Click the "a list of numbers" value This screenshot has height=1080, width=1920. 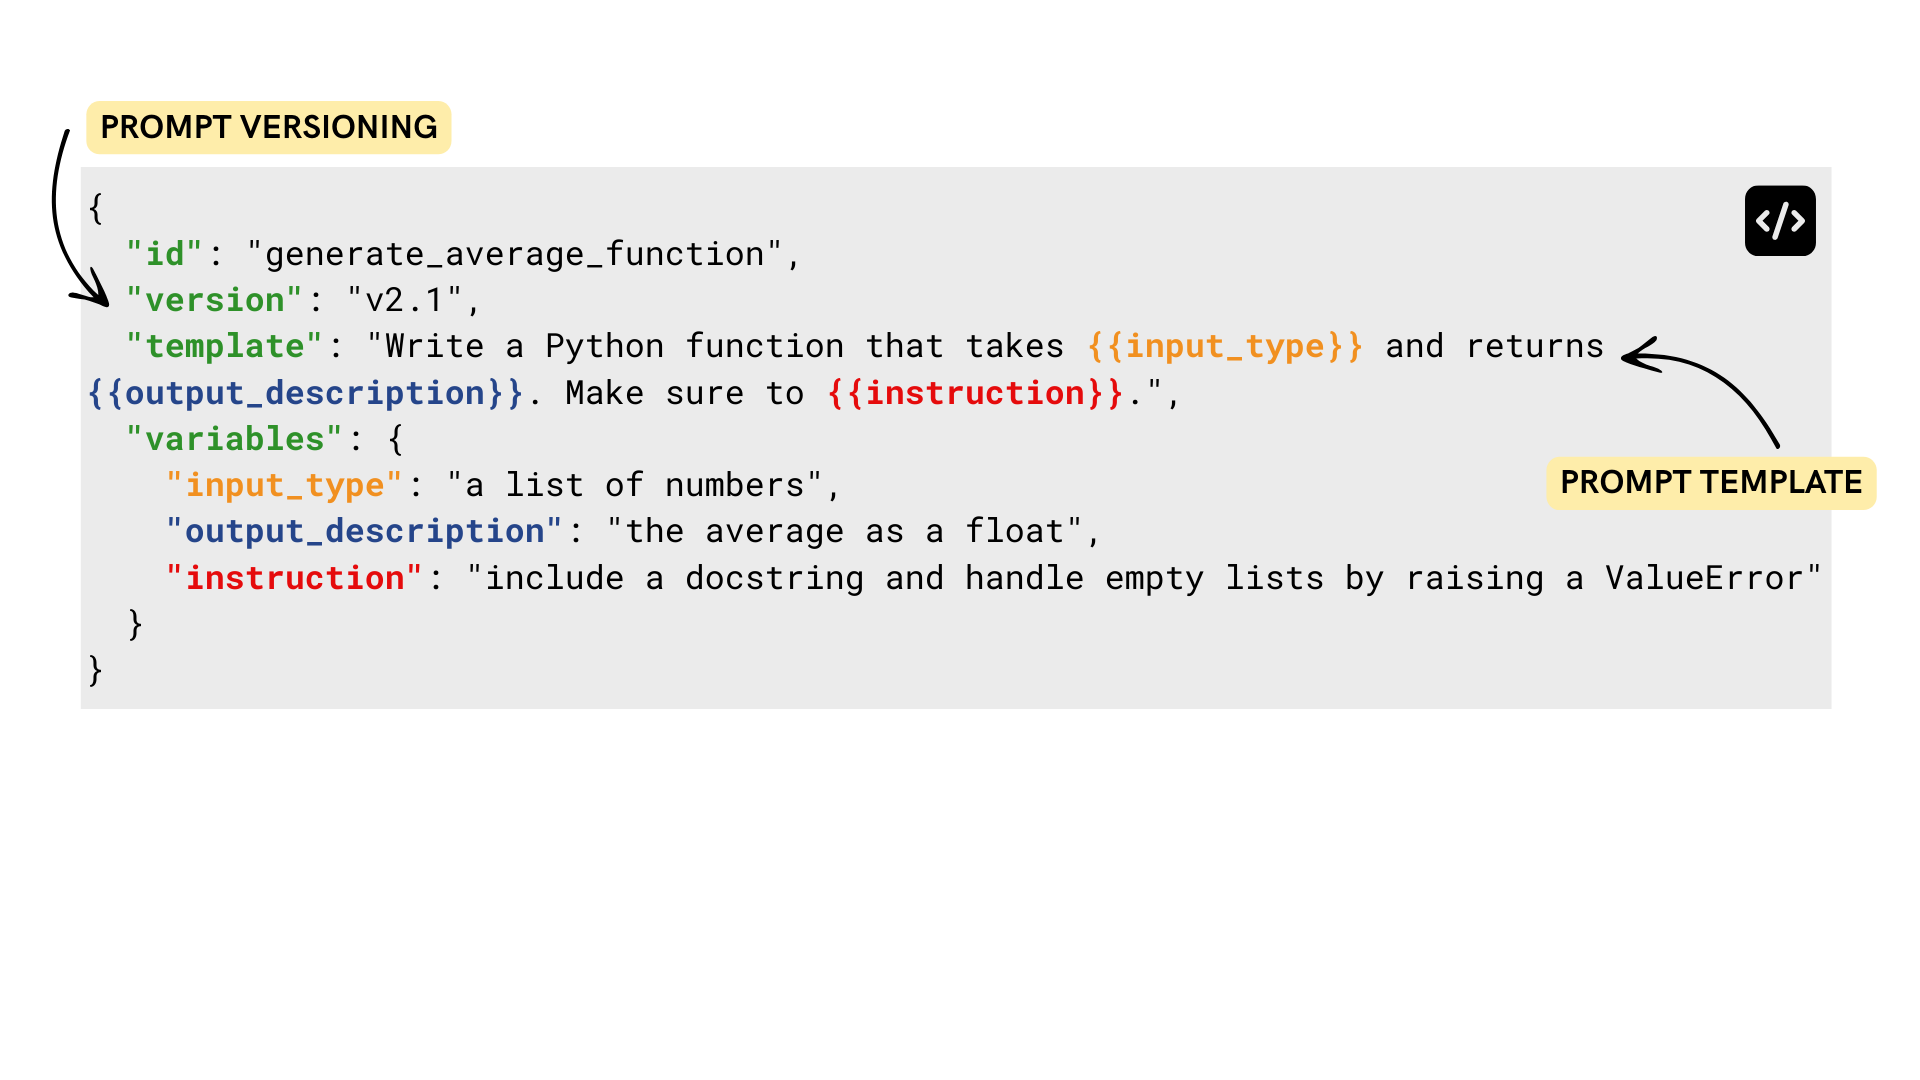pos(634,485)
